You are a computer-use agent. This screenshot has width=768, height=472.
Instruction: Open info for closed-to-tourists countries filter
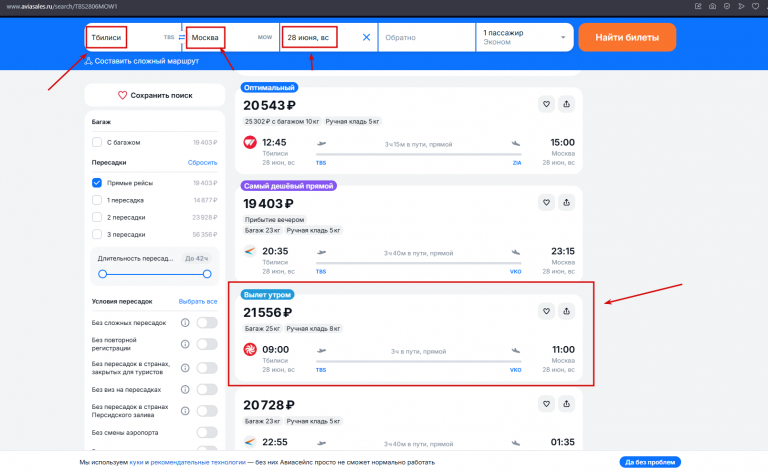(x=185, y=368)
